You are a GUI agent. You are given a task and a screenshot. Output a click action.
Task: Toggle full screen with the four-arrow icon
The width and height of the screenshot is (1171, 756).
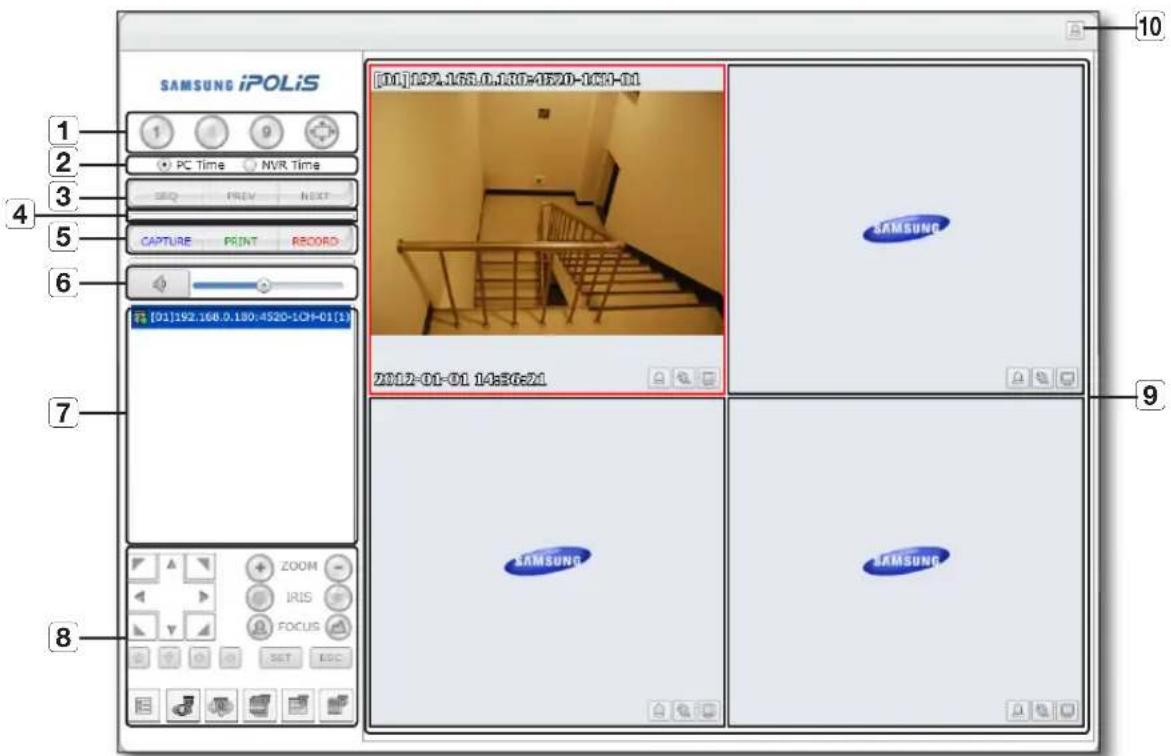pyautogui.click(x=322, y=132)
